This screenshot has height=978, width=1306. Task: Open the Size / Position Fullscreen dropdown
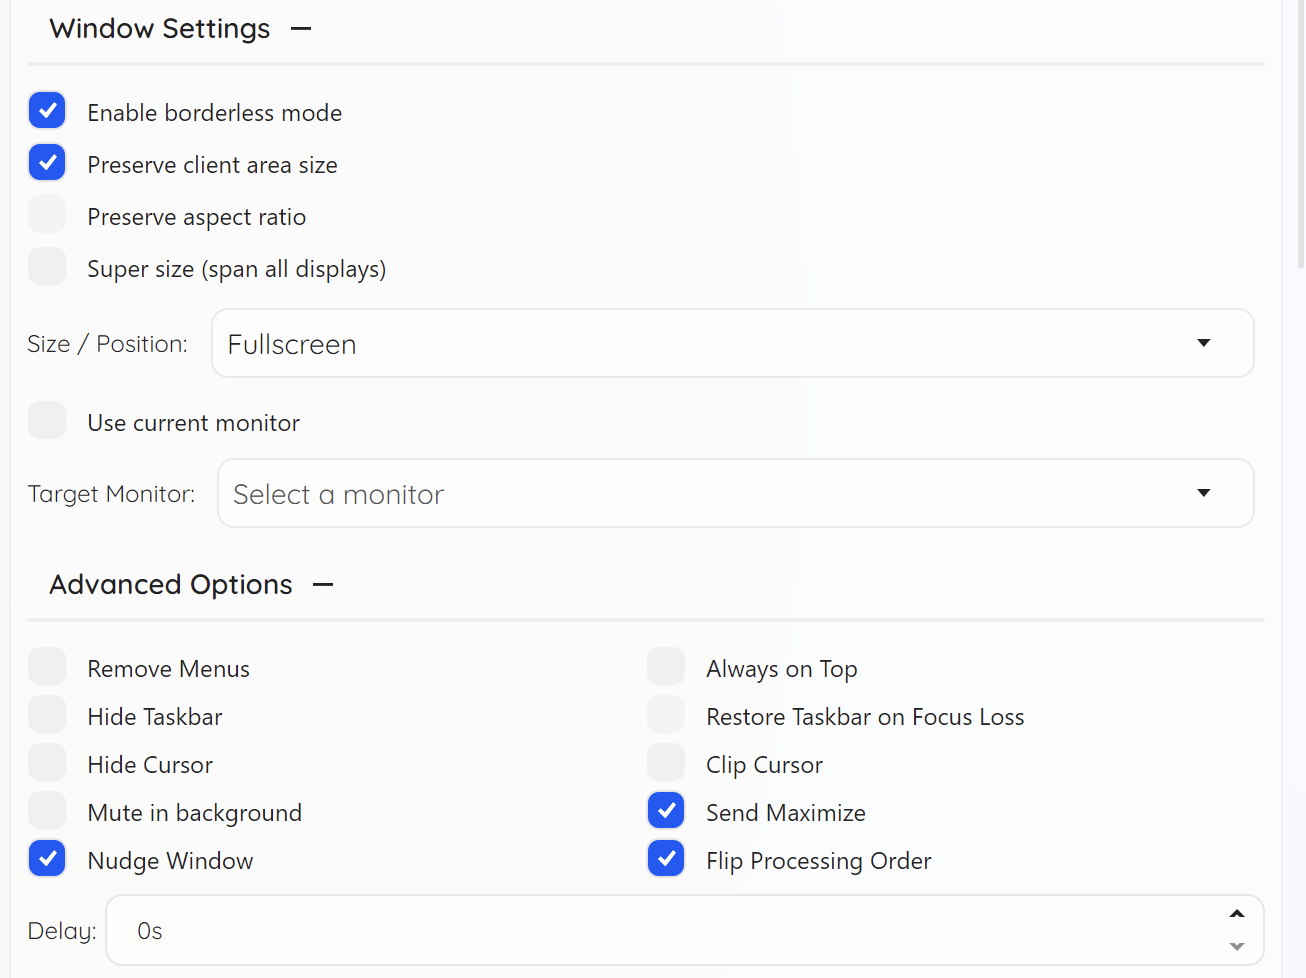point(732,344)
